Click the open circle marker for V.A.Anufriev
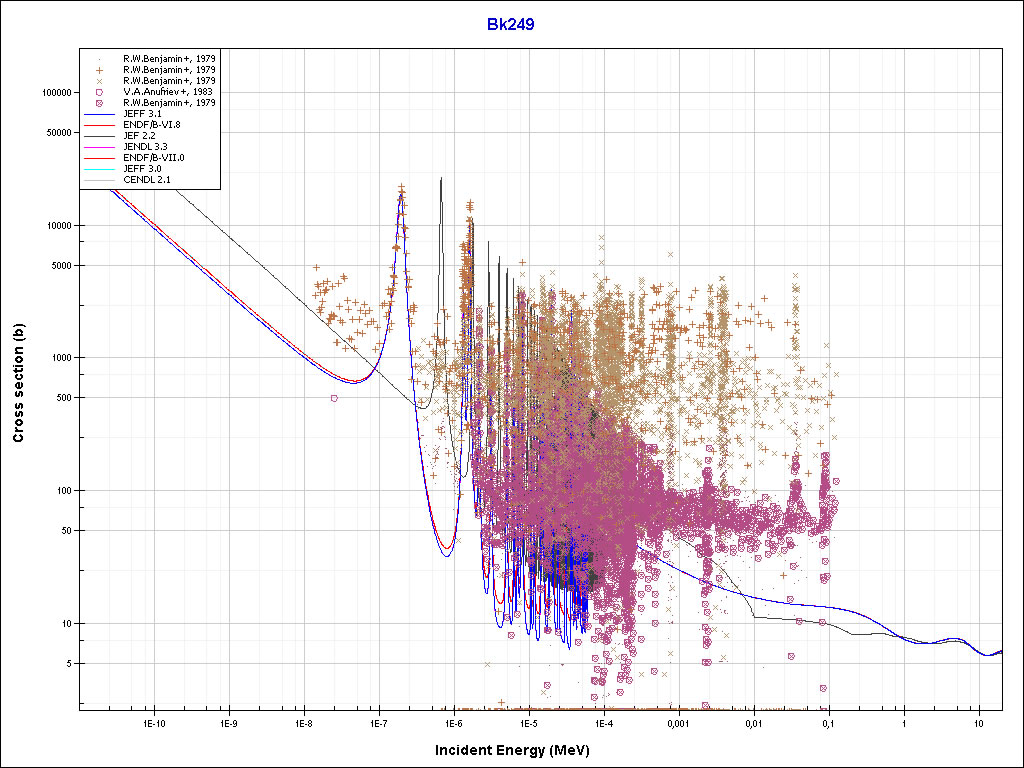This screenshot has width=1024, height=768. (100, 91)
